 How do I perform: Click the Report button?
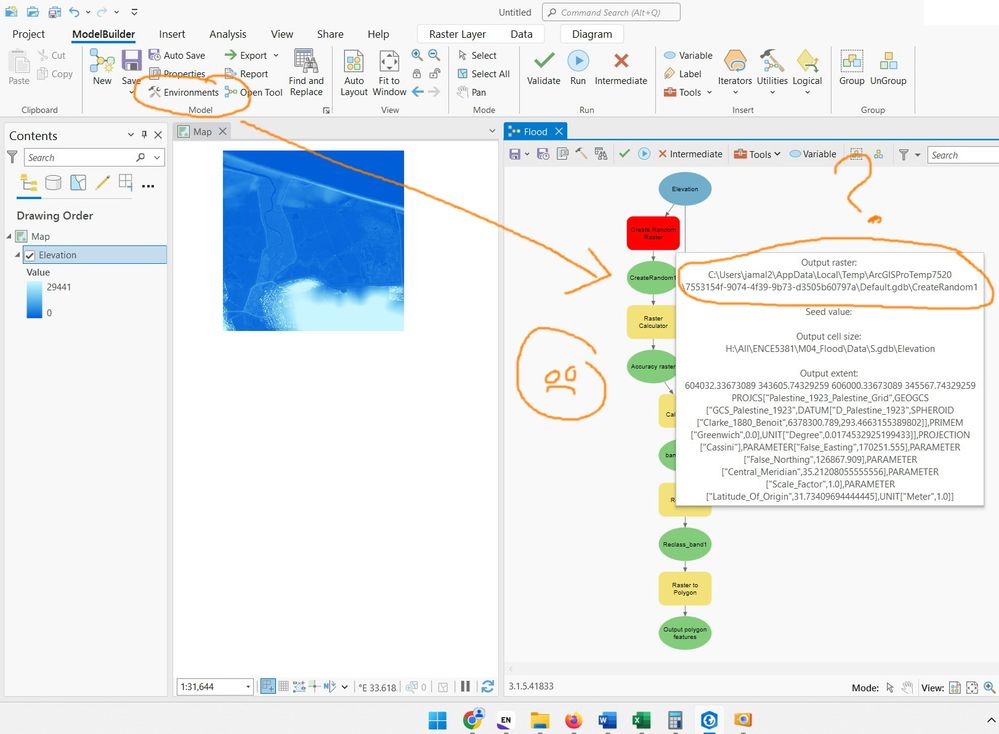(247, 74)
